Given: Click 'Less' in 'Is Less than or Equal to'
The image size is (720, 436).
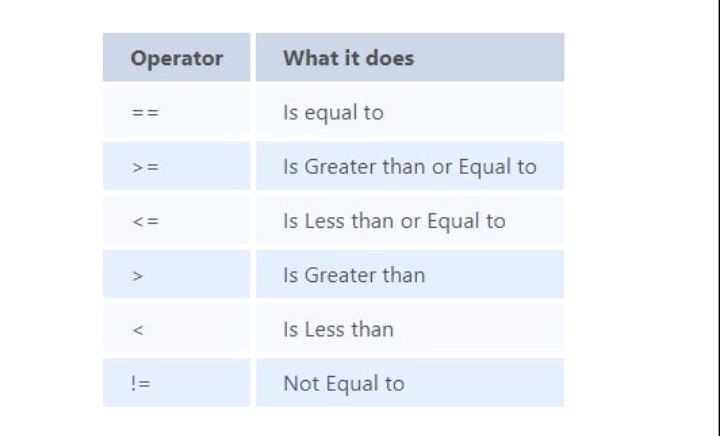Looking at the screenshot, I should [x=326, y=221].
